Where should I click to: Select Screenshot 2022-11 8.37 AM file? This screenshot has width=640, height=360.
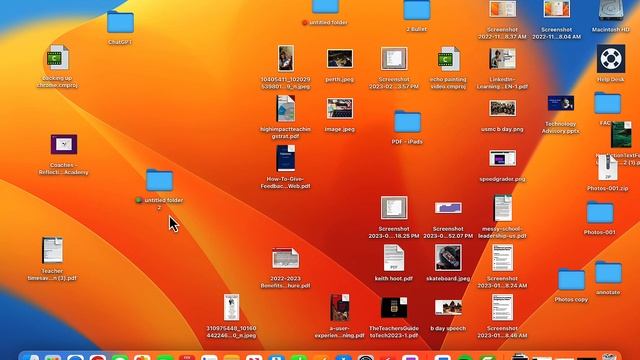tap(502, 9)
